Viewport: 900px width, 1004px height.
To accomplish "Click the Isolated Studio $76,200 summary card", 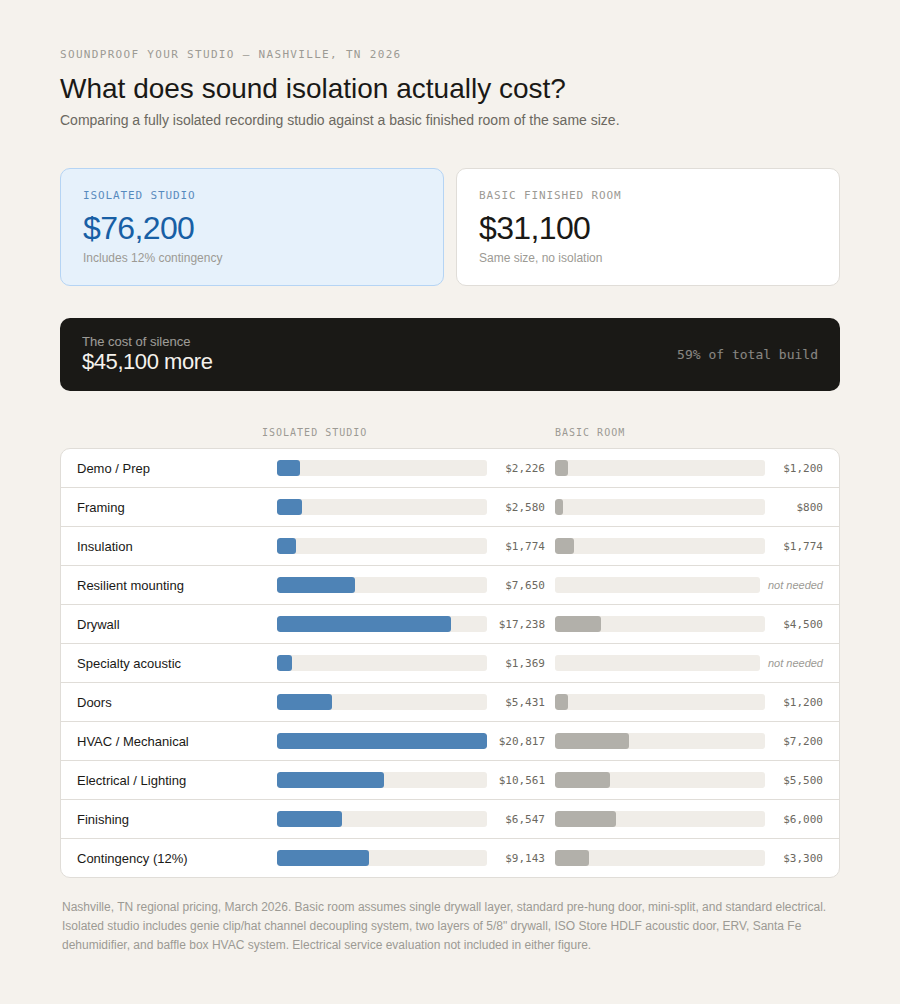I will click(251, 227).
